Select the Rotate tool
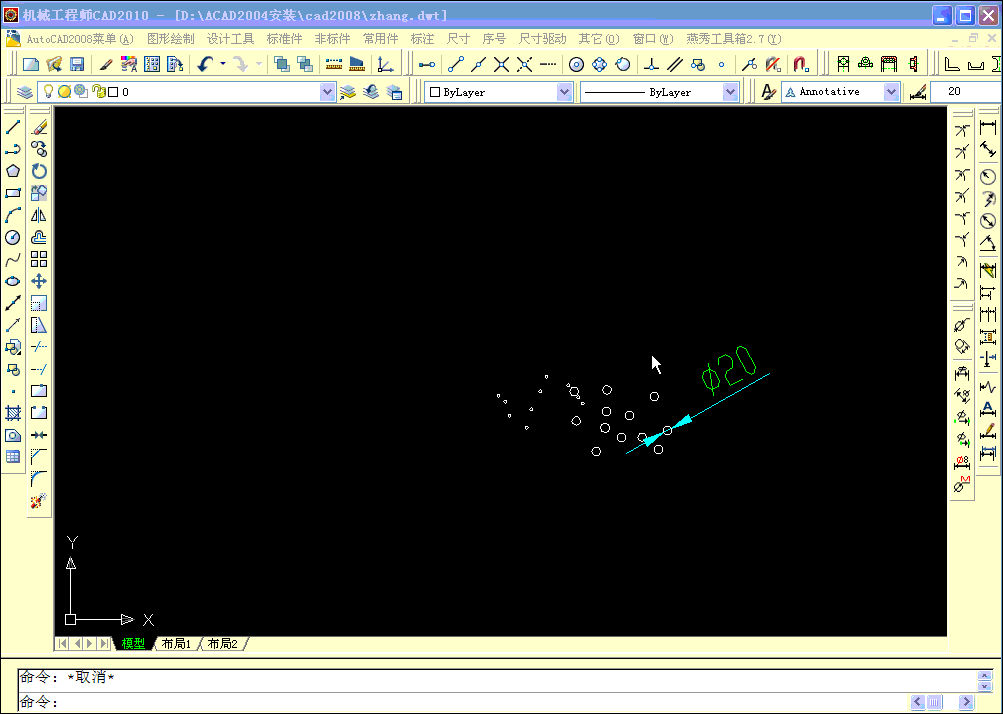 [x=39, y=171]
